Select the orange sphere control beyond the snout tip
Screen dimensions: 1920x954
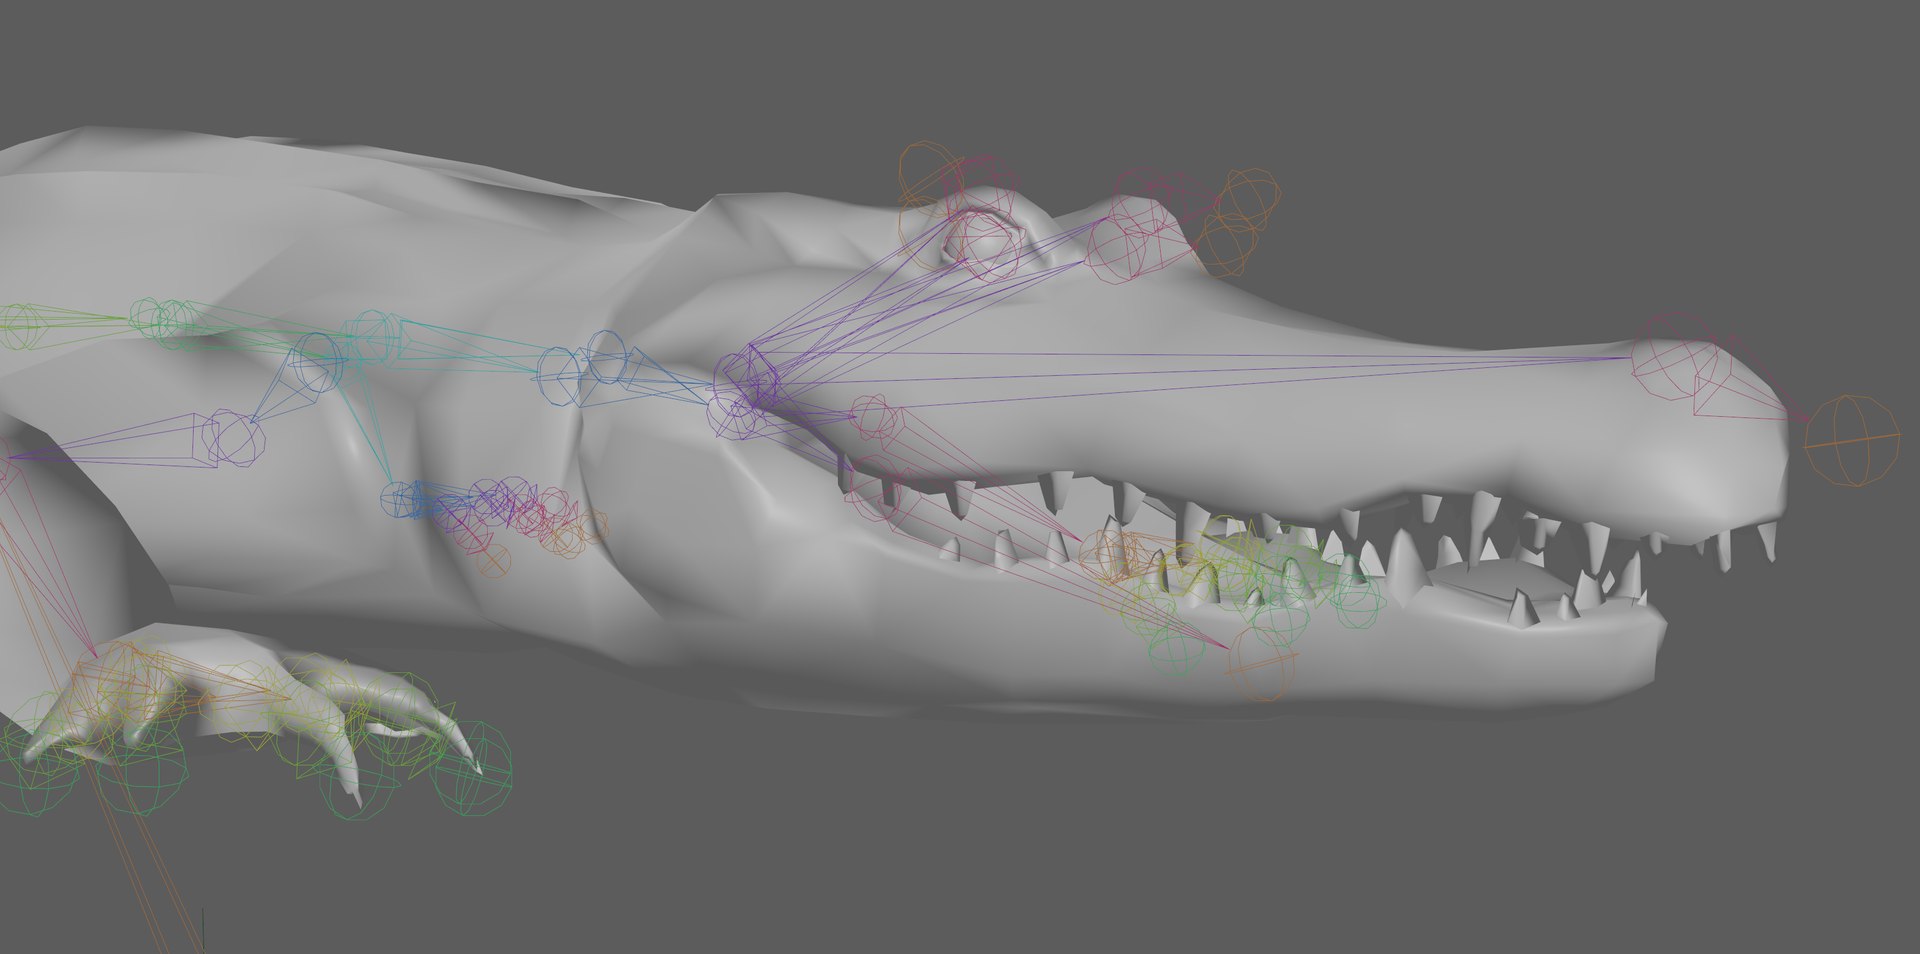pos(1852,441)
